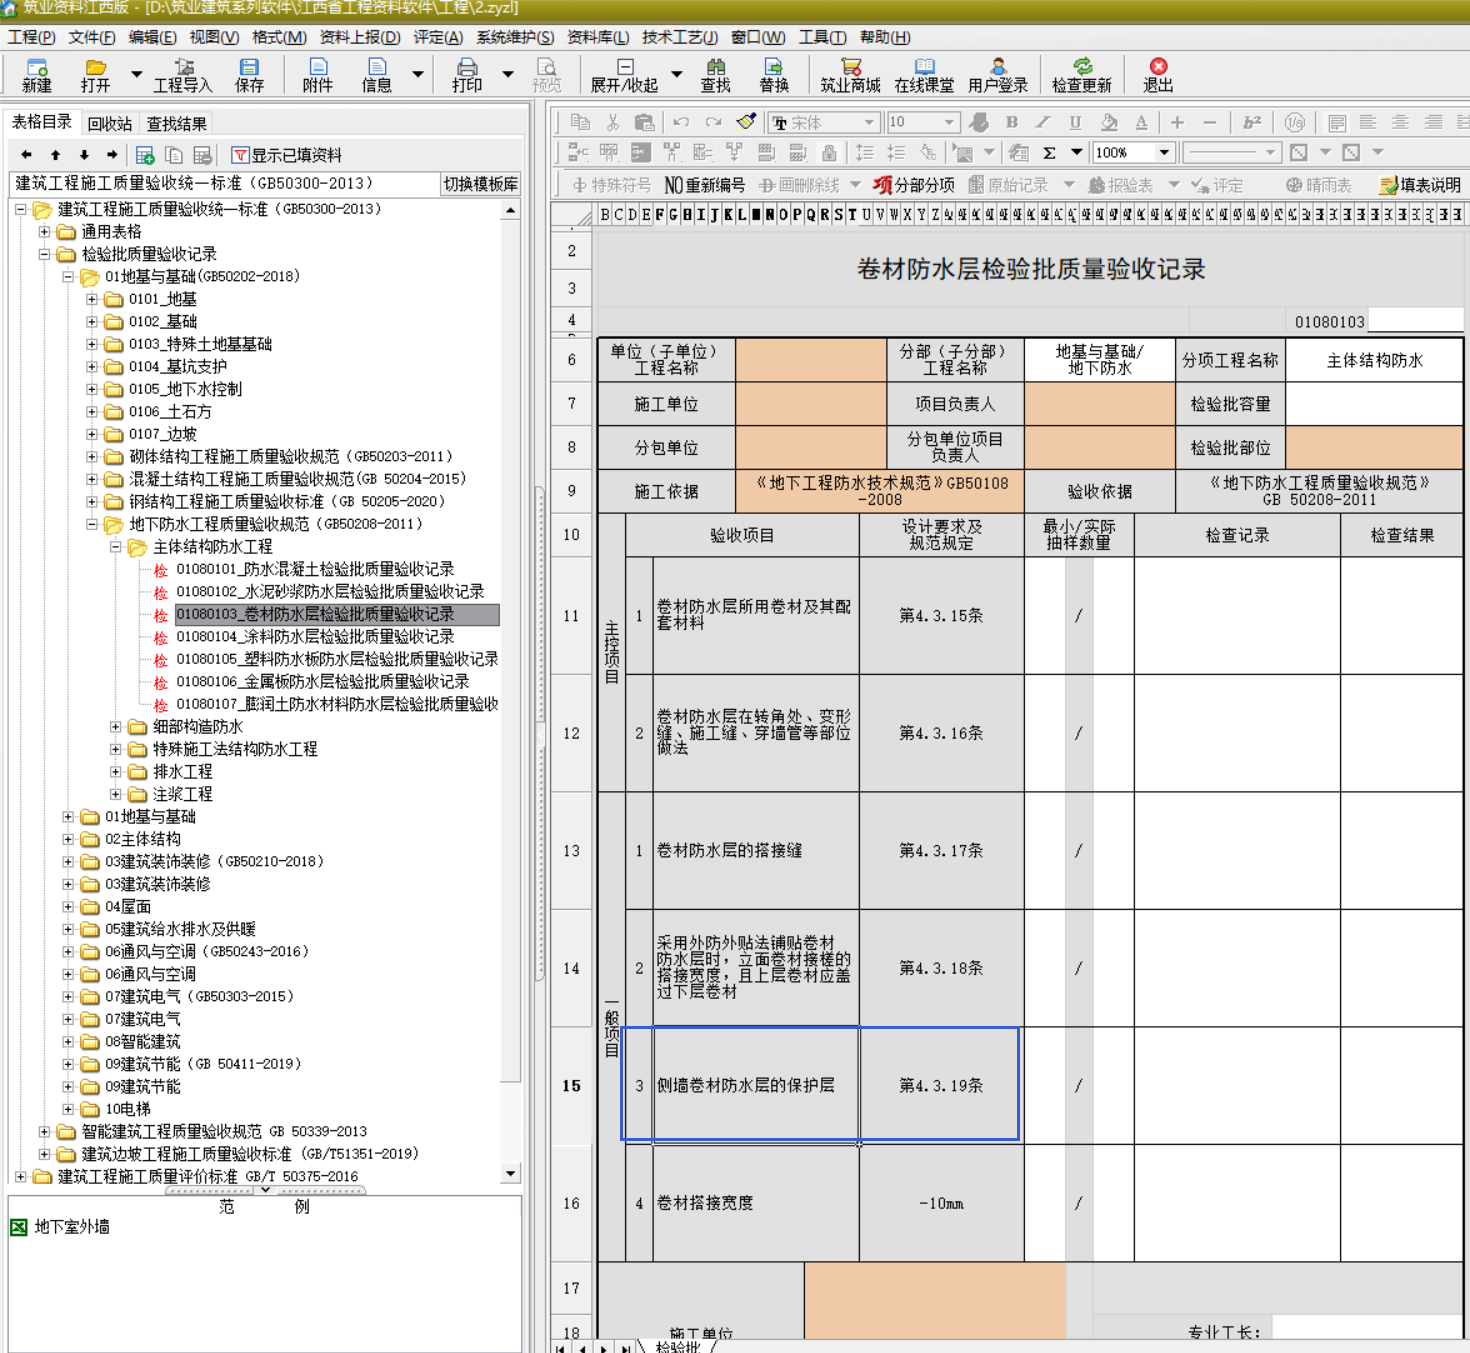The height and width of the screenshot is (1353, 1470).
Task: Toggle italic formatting
Action: point(1043,122)
